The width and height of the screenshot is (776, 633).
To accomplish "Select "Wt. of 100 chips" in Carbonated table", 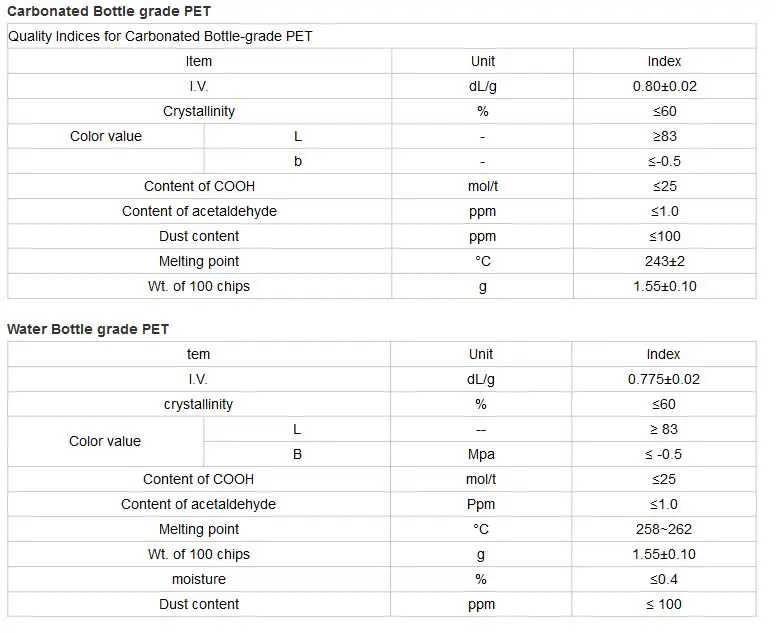I will point(199,286).
